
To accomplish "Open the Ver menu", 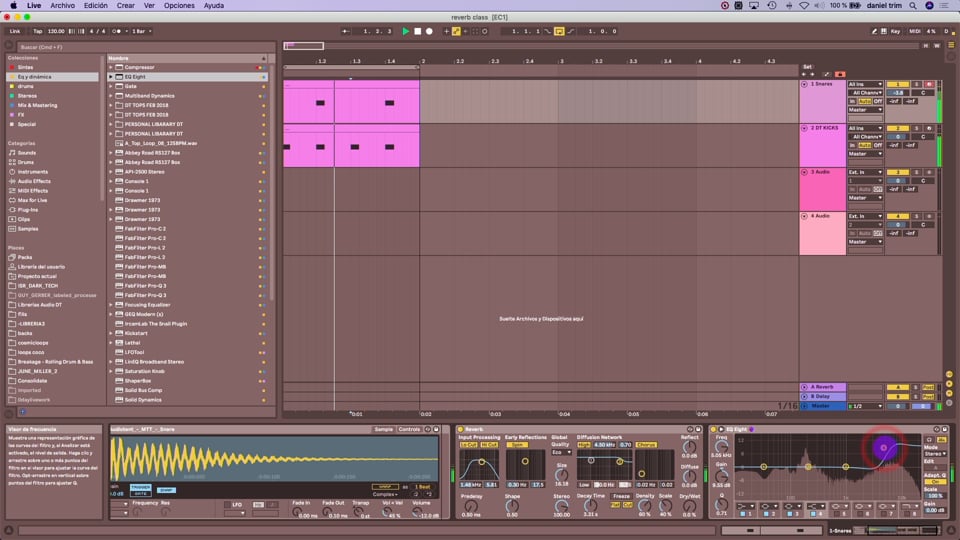I will pyautogui.click(x=149, y=6).
